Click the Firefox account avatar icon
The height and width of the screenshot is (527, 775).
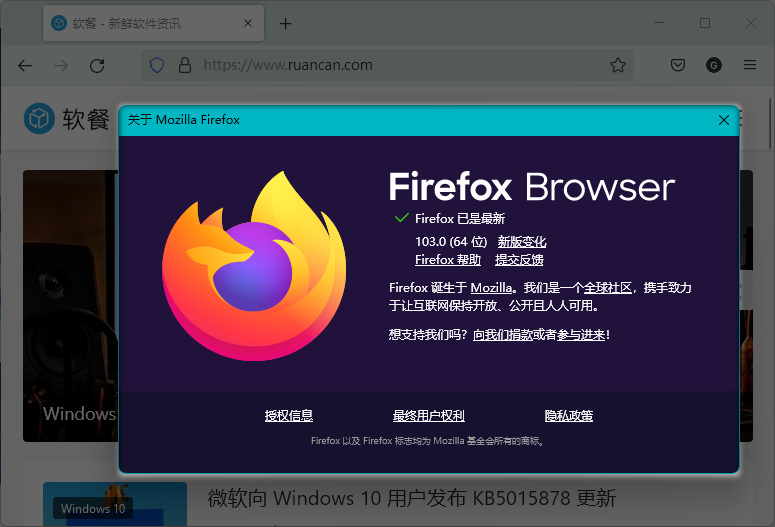713,65
